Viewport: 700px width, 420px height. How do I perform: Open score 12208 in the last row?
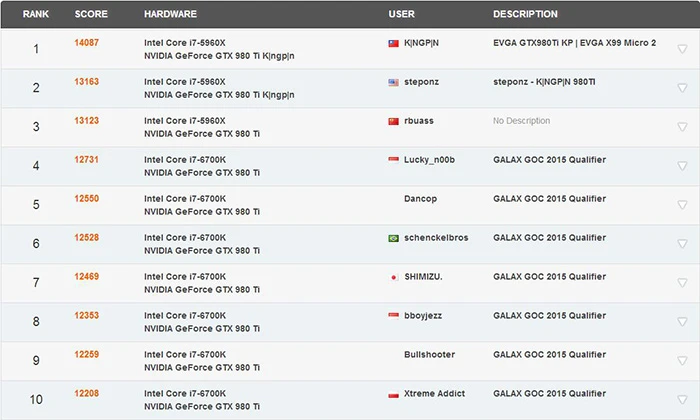[87, 394]
